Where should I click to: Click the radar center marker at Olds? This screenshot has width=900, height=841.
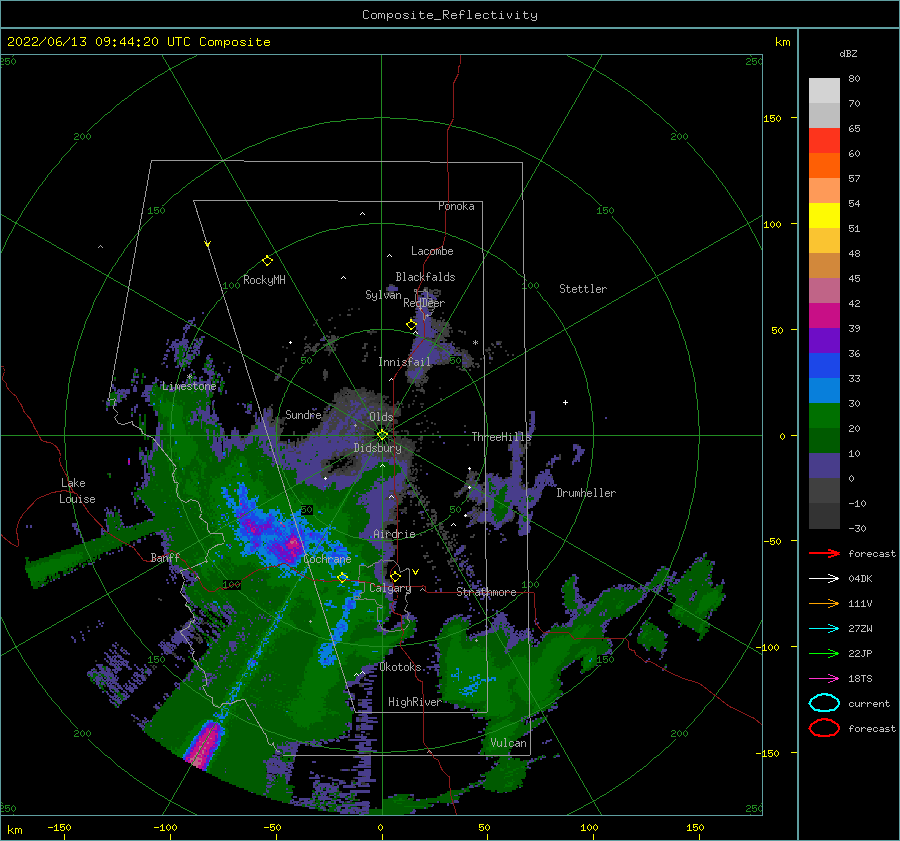pyautogui.click(x=382, y=435)
